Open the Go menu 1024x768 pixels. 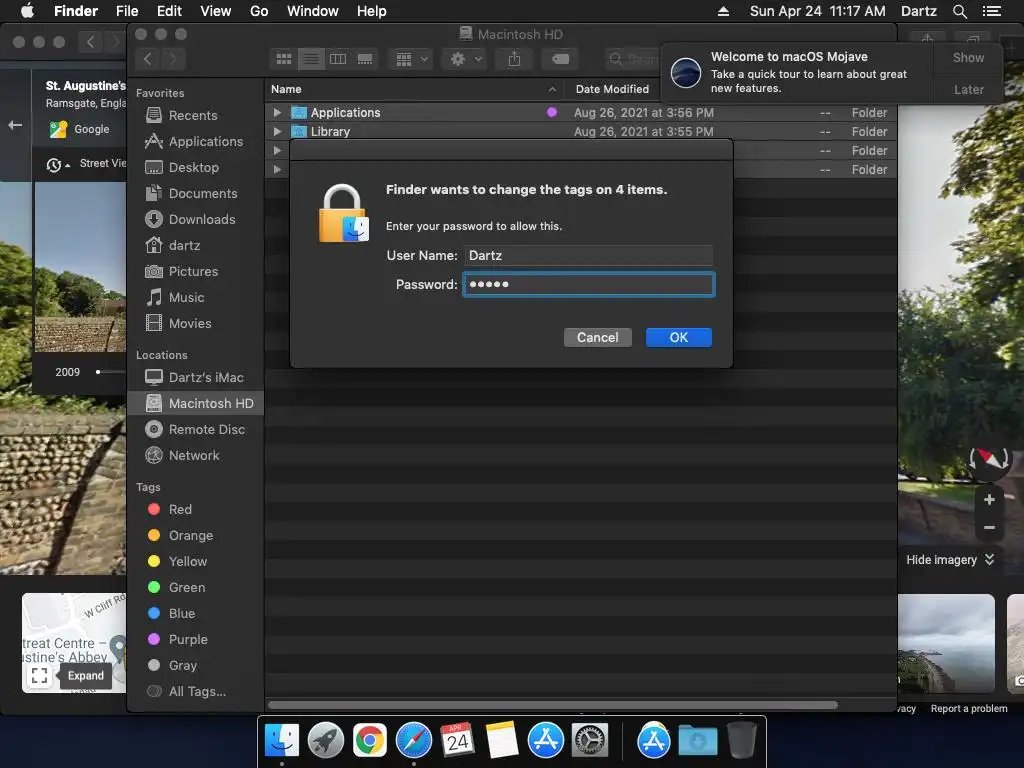click(259, 11)
